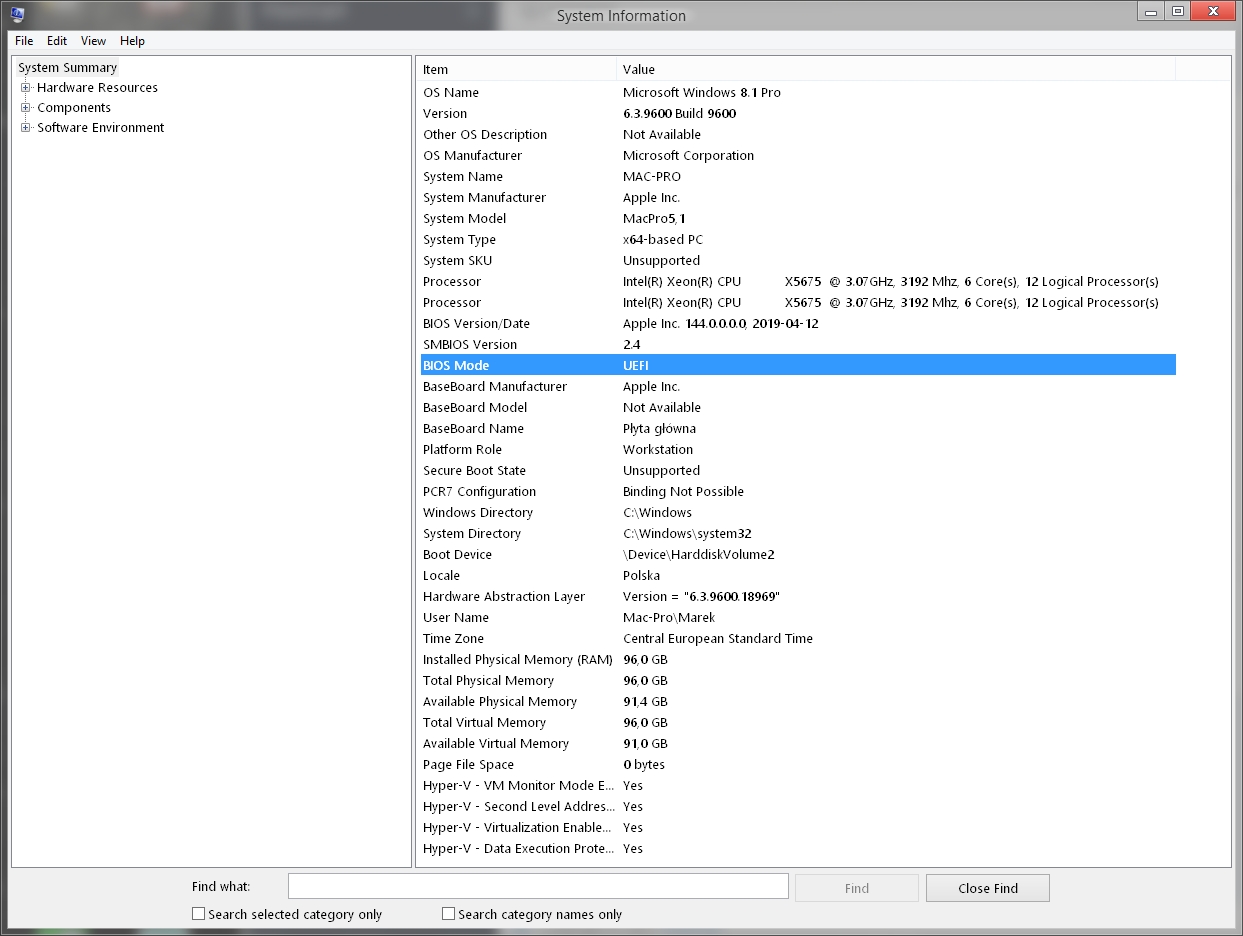Image resolution: width=1243 pixels, height=936 pixels.
Task: Select the OS Name row
Action: (798, 93)
